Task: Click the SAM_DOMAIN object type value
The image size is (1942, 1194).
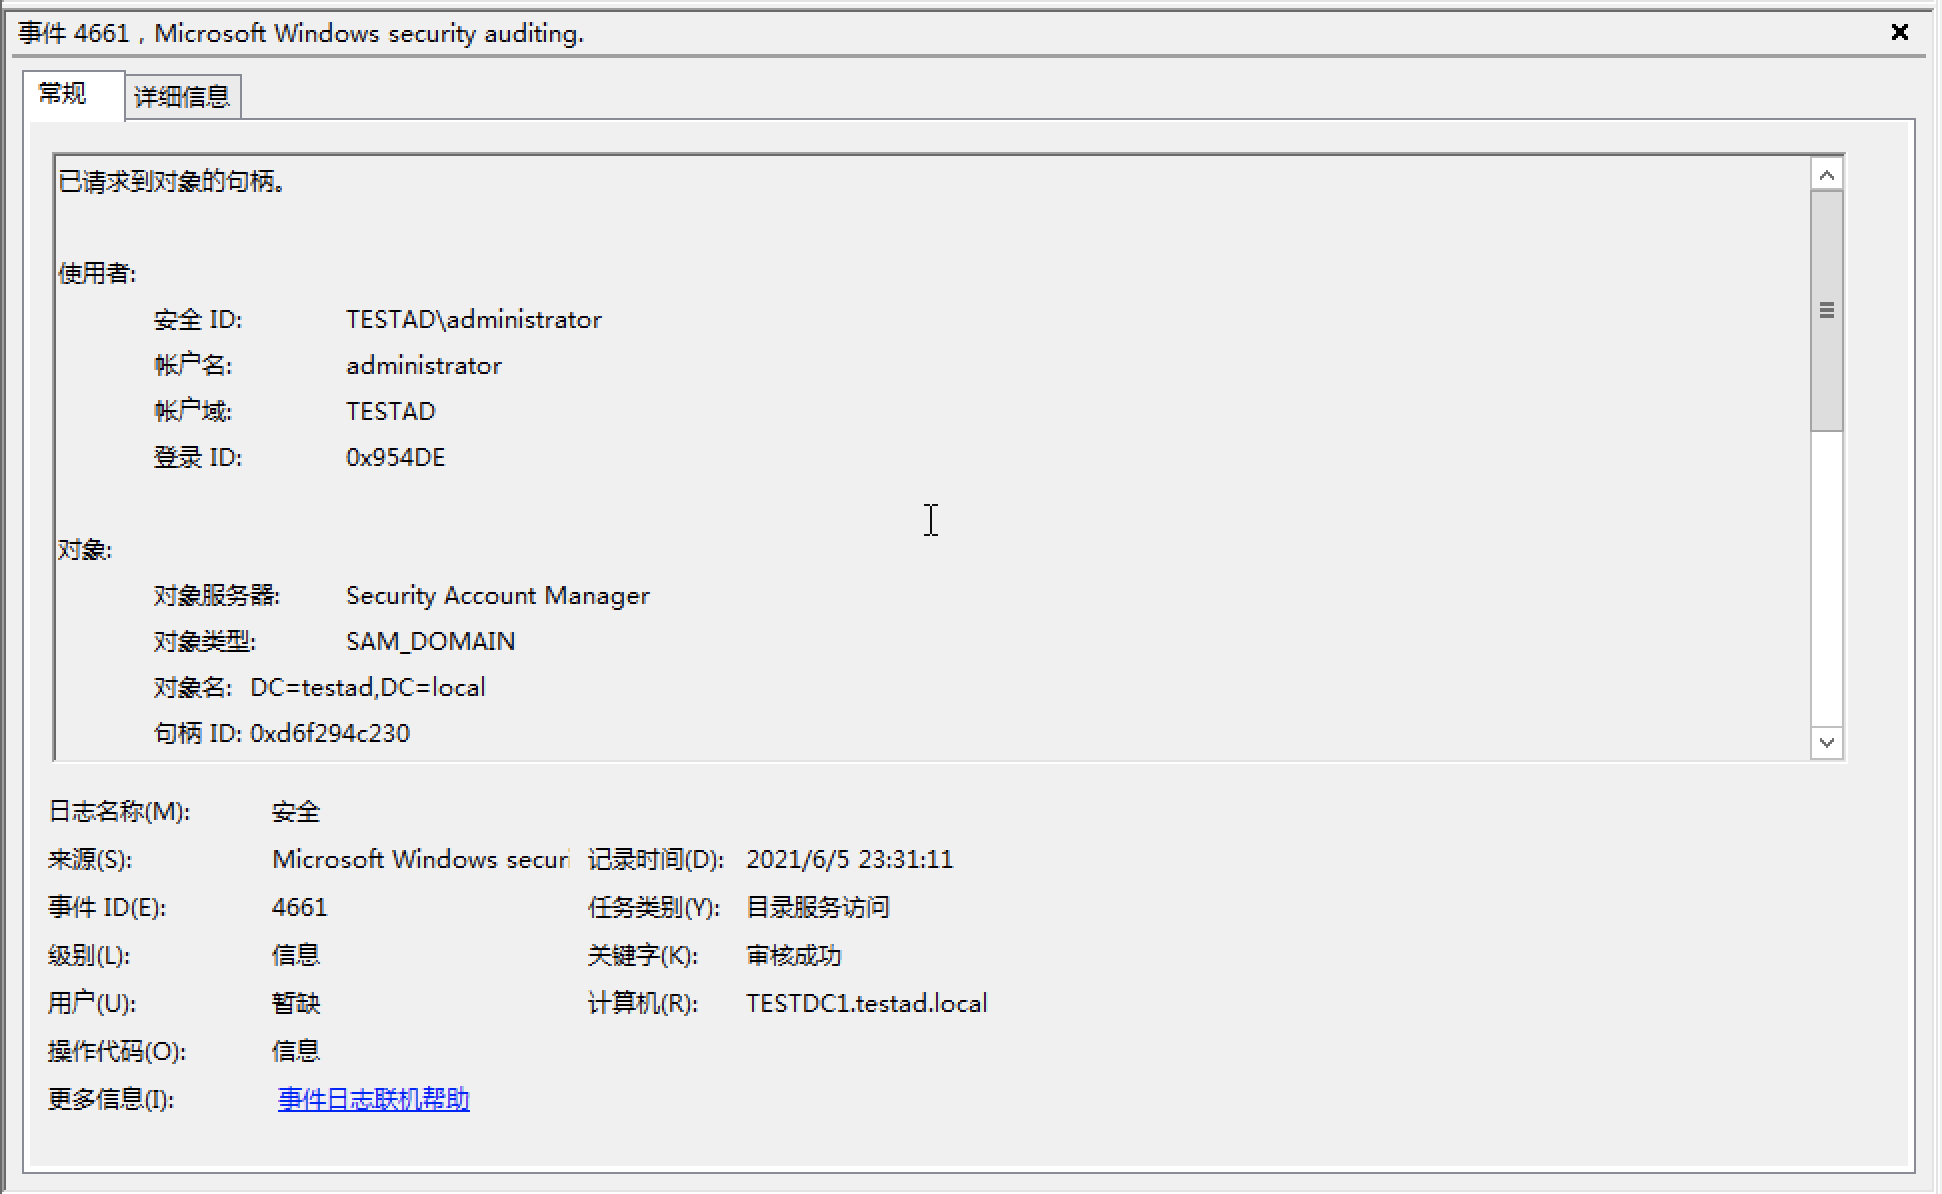Action: click(430, 642)
